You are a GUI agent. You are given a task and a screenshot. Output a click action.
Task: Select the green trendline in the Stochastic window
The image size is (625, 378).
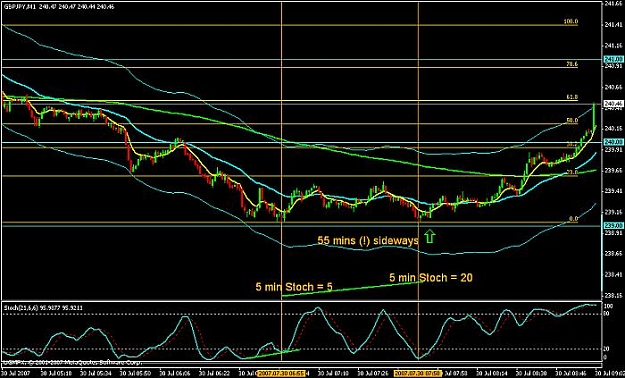click(272, 354)
